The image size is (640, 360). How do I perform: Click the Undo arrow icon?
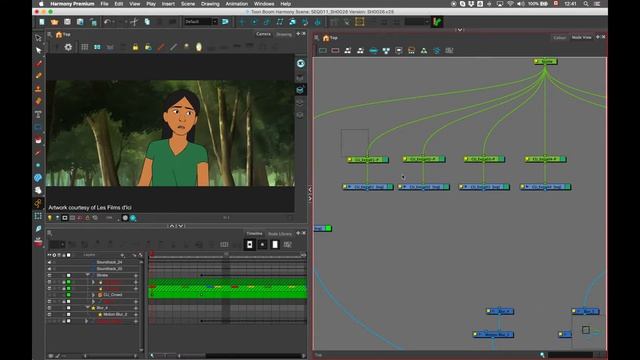point(107,22)
